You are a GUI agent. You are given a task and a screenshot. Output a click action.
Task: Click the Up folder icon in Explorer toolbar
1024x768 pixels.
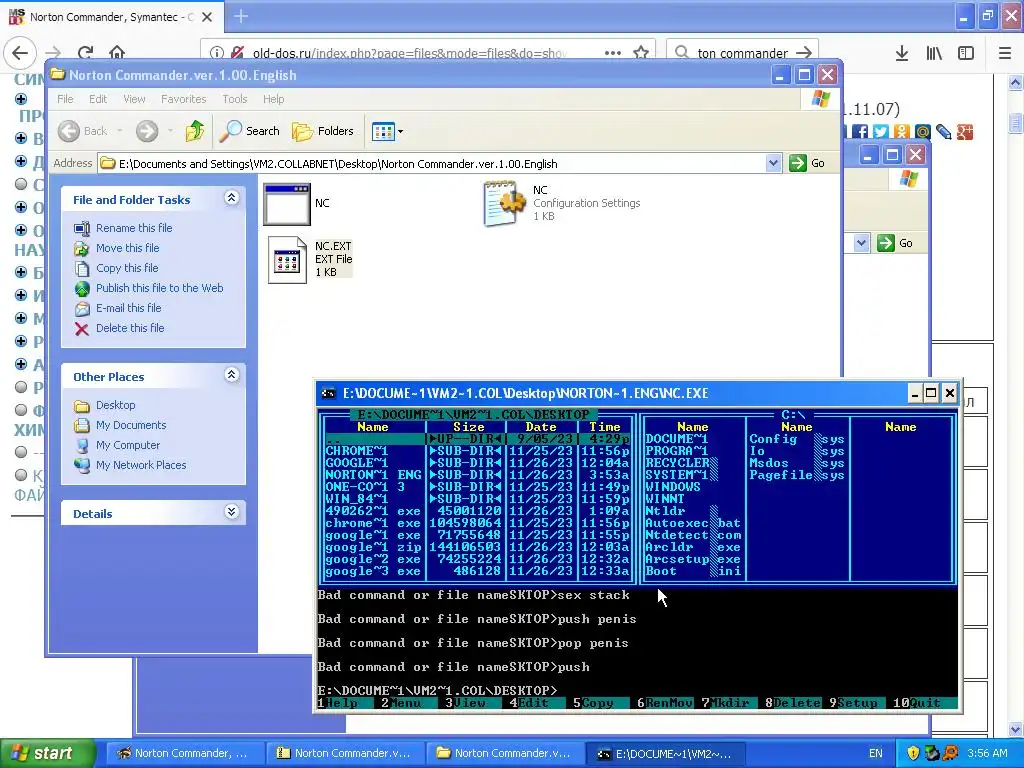pos(195,131)
